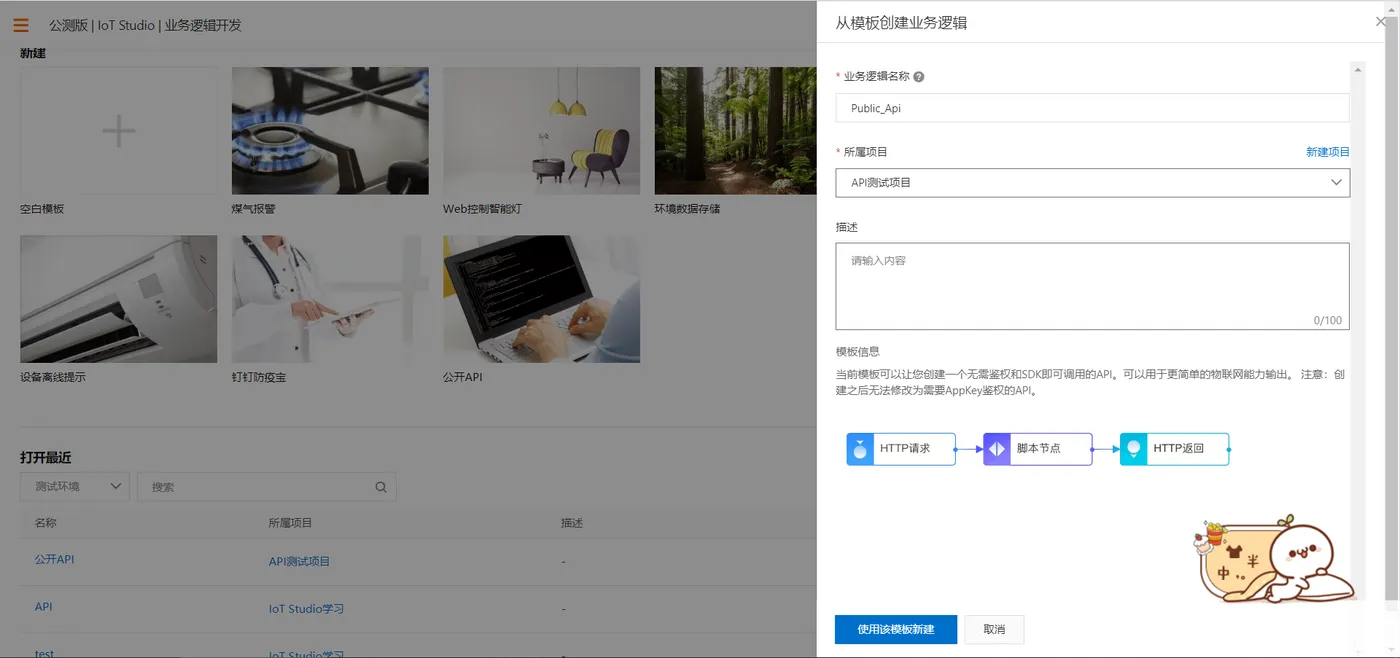This screenshot has height=658, width=1400.
Task: Open the hamburger menu icon
Action: (x=21, y=25)
